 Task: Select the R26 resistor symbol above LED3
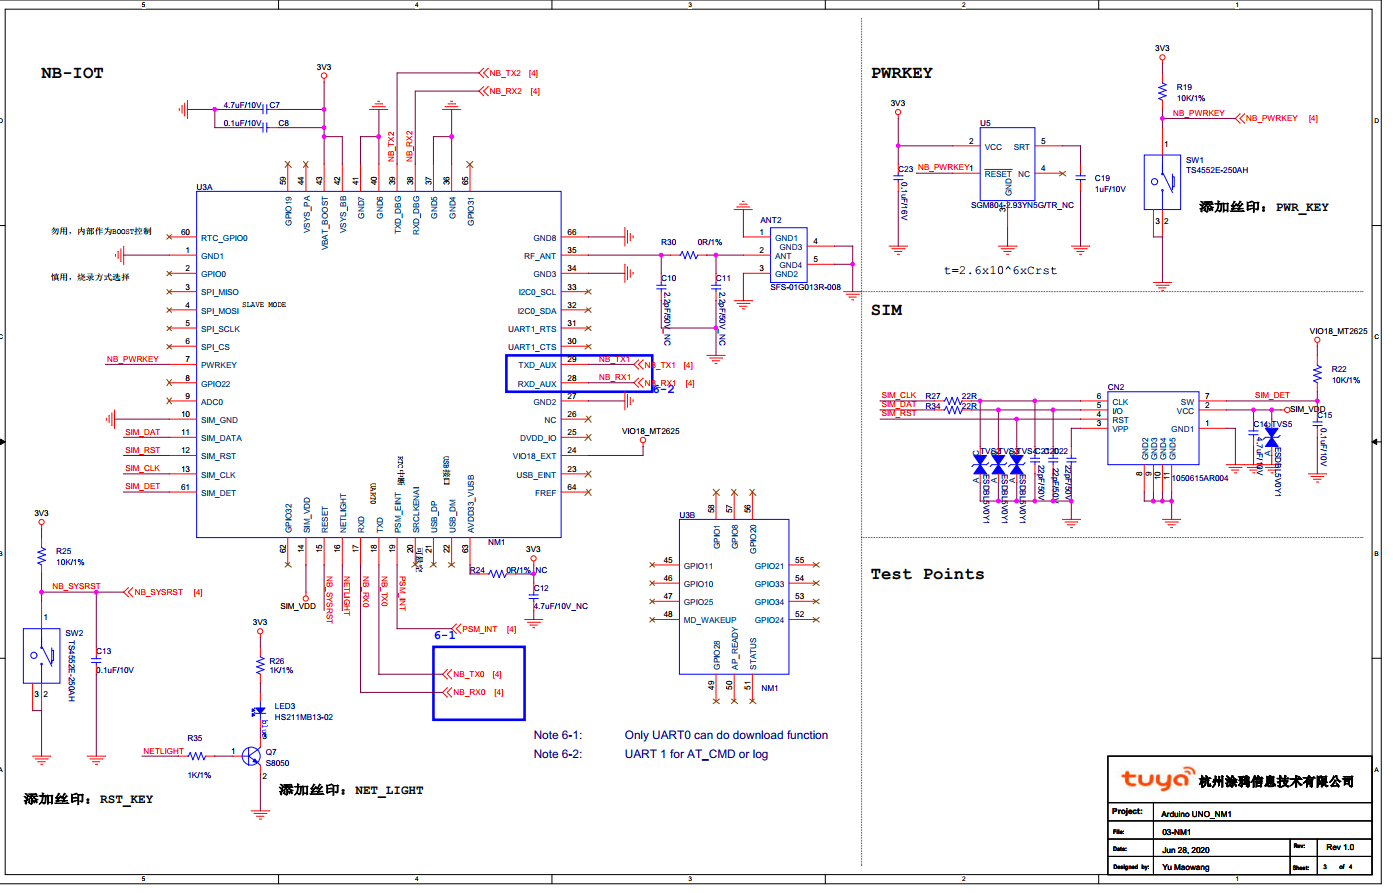[x=260, y=665]
